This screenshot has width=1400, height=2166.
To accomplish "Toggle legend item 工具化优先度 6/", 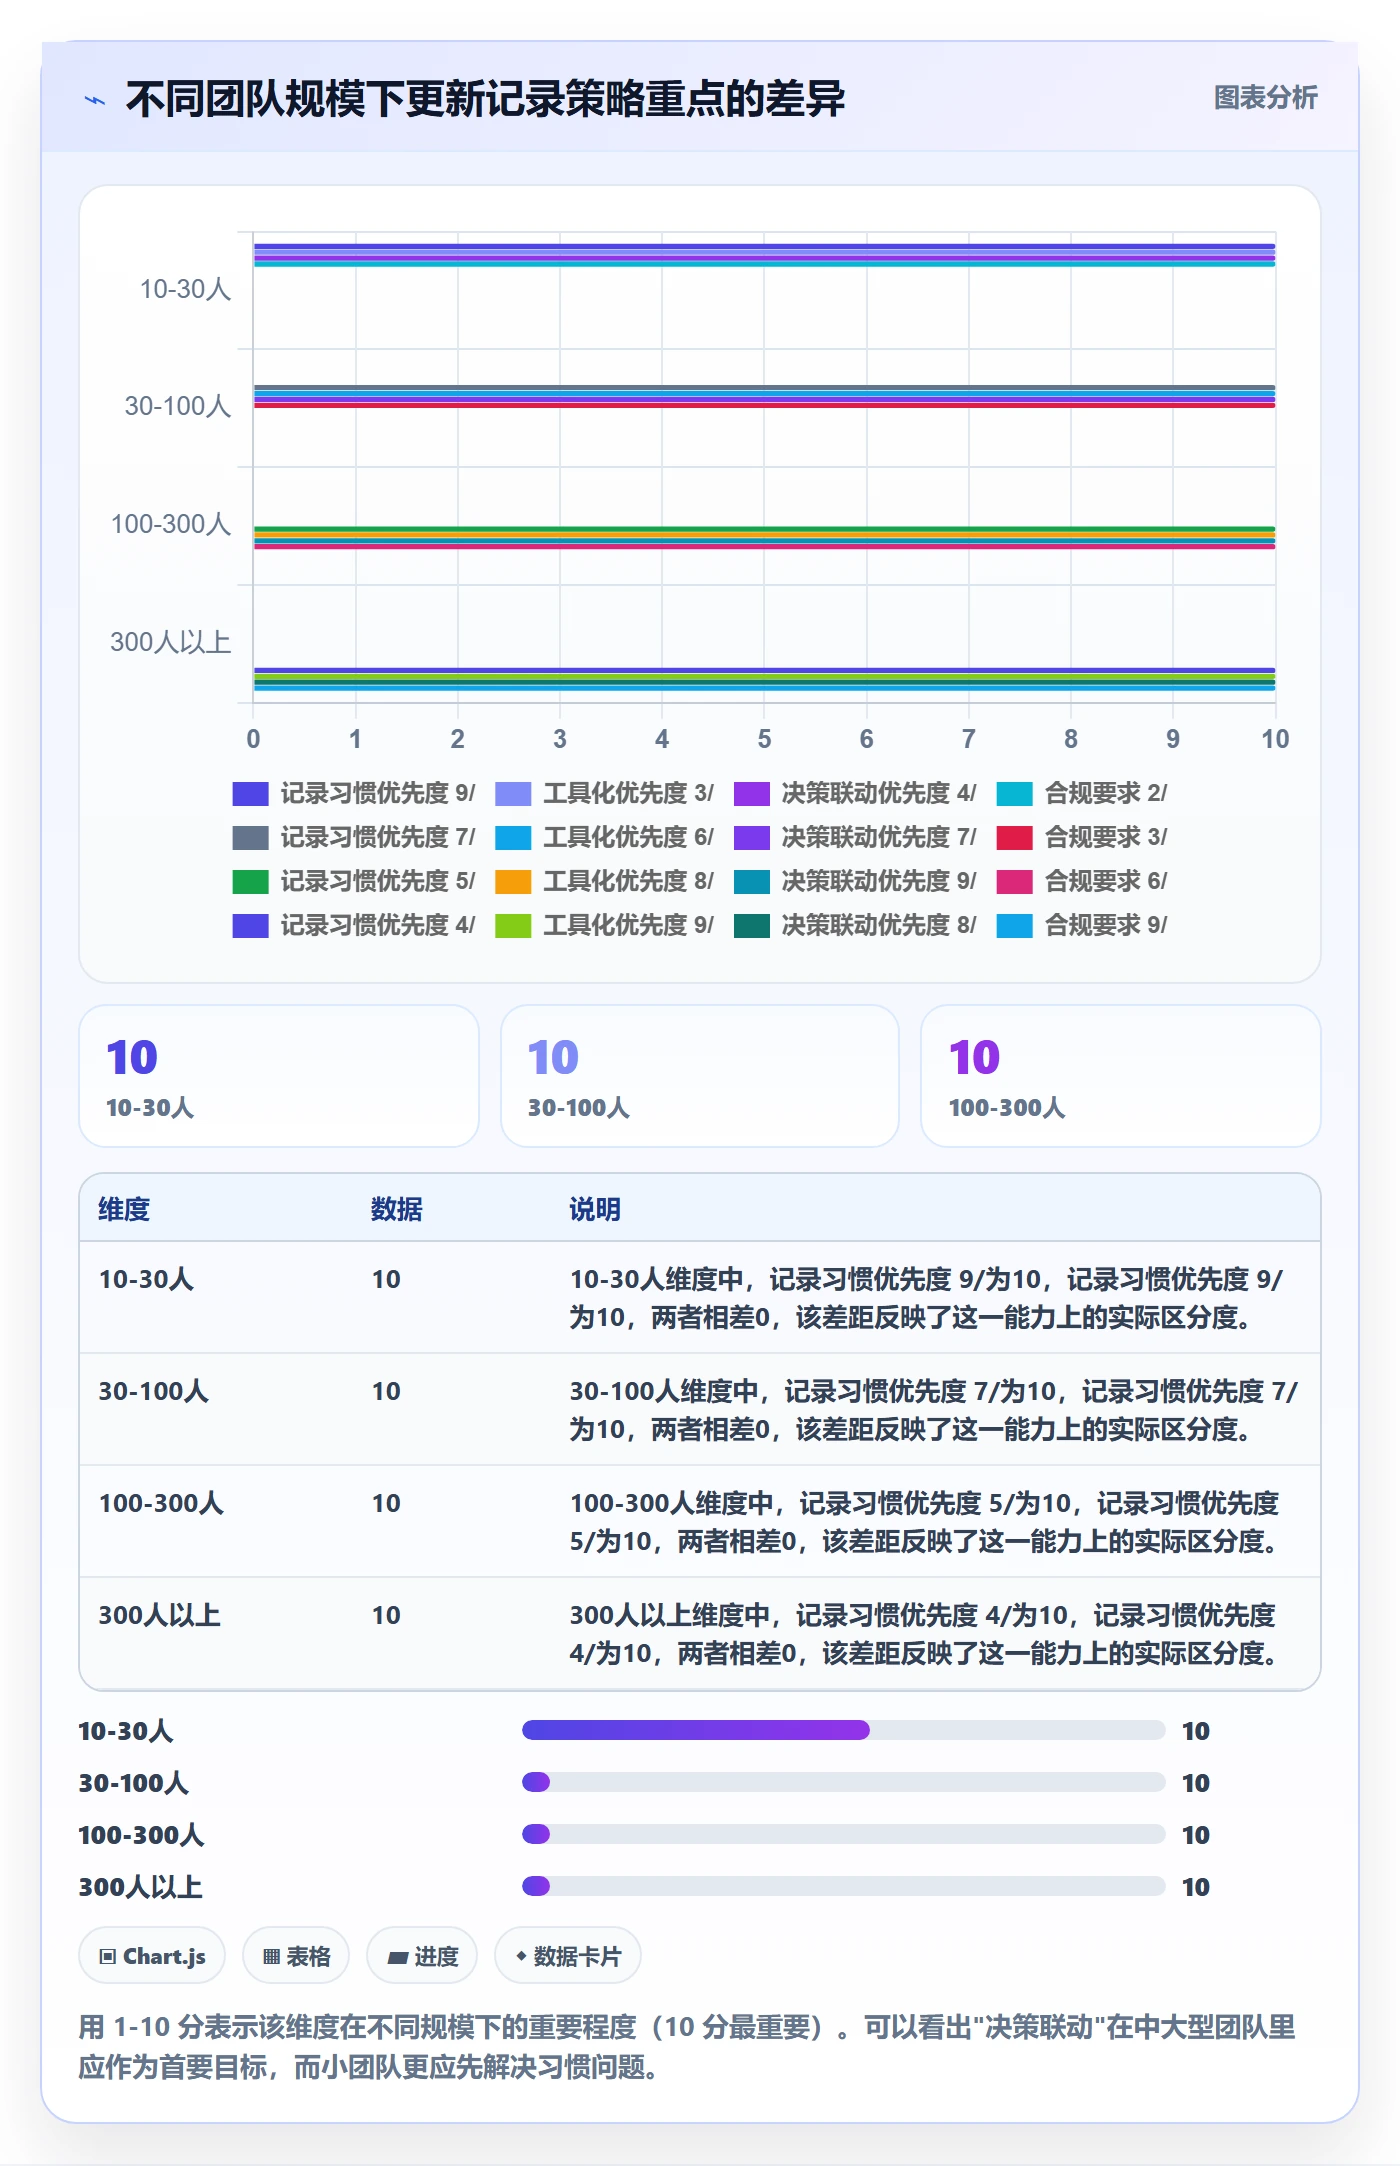I will pyautogui.click(x=605, y=838).
